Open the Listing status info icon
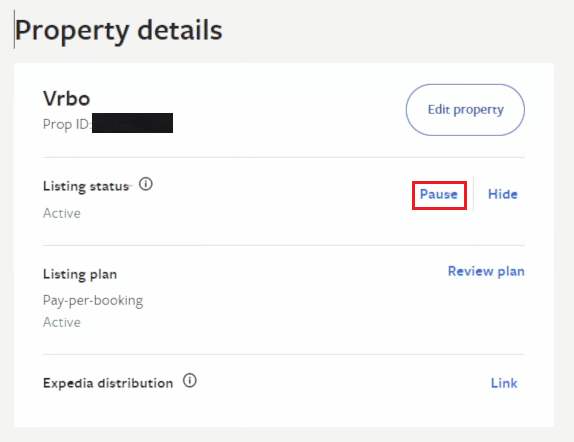This screenshot has height=442, width=574. pos(146,184)
